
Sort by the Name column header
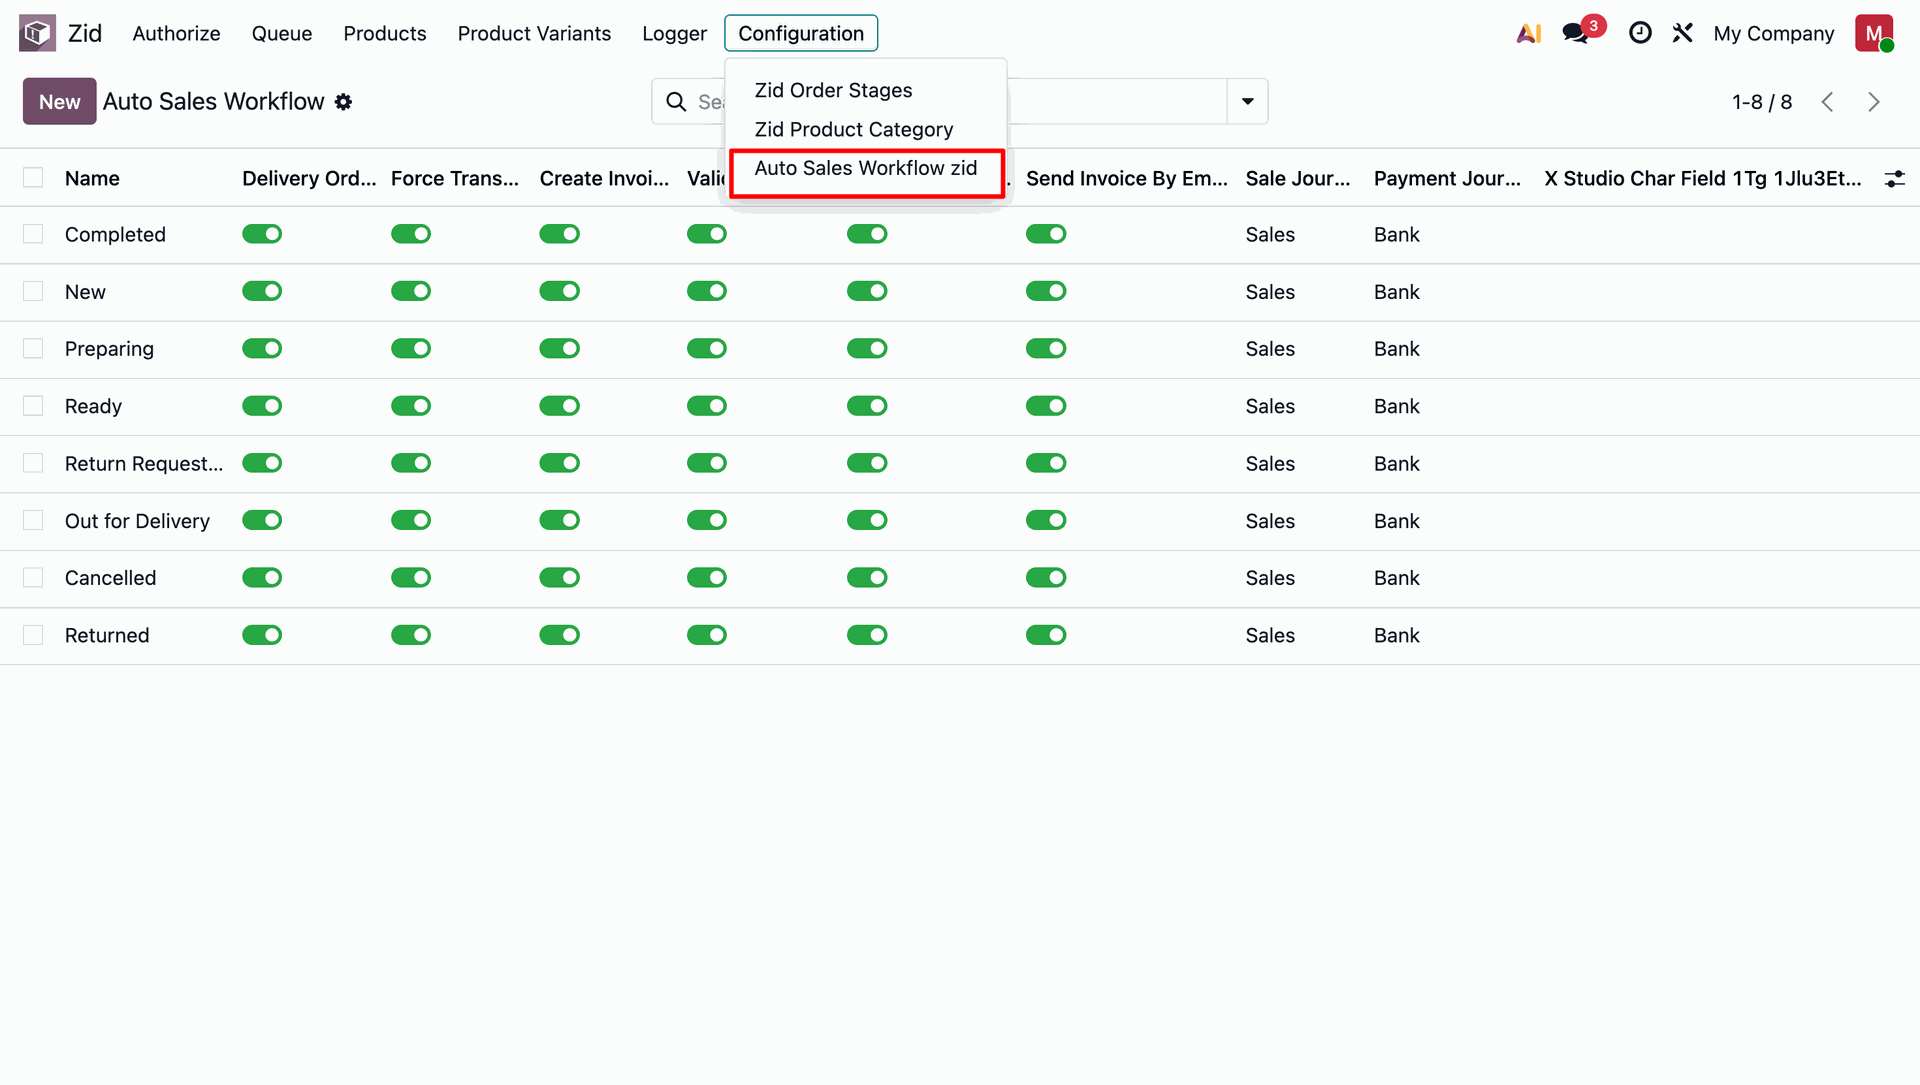[92, 178]
